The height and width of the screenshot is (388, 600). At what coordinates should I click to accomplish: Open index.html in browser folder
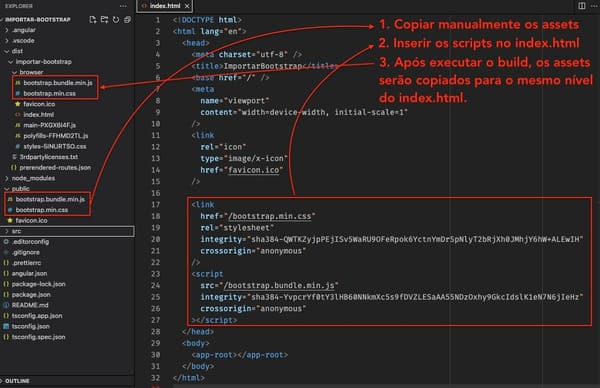click(38, 115)
